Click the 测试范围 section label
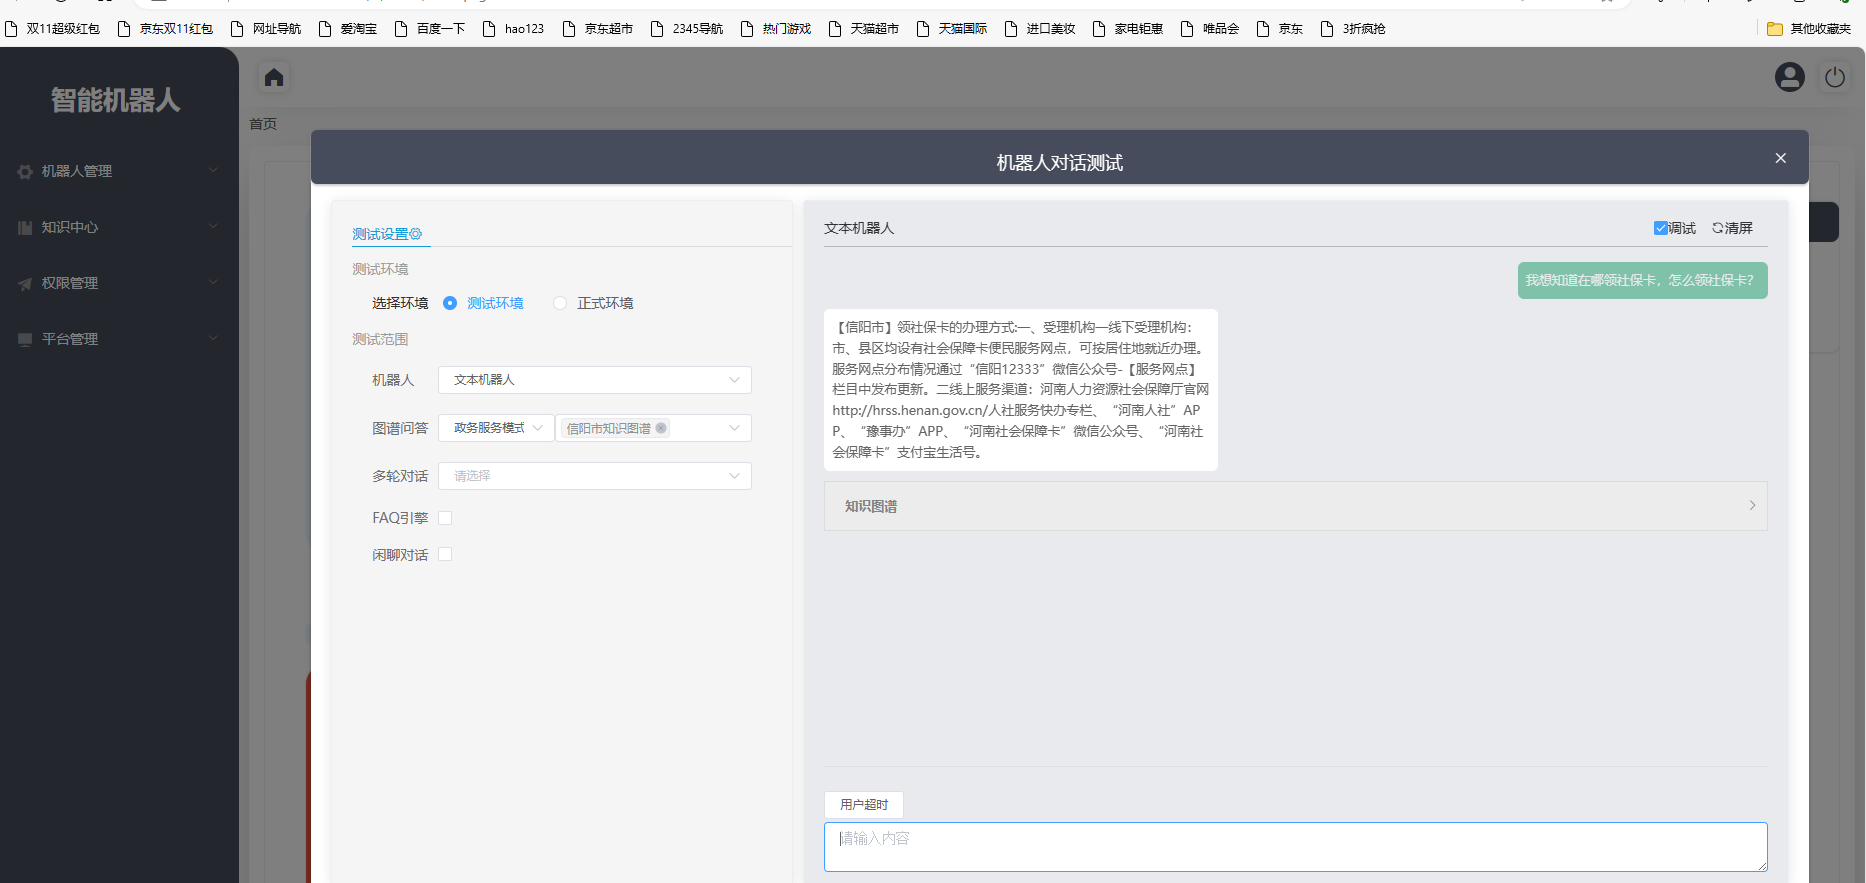 coord(380,340)
